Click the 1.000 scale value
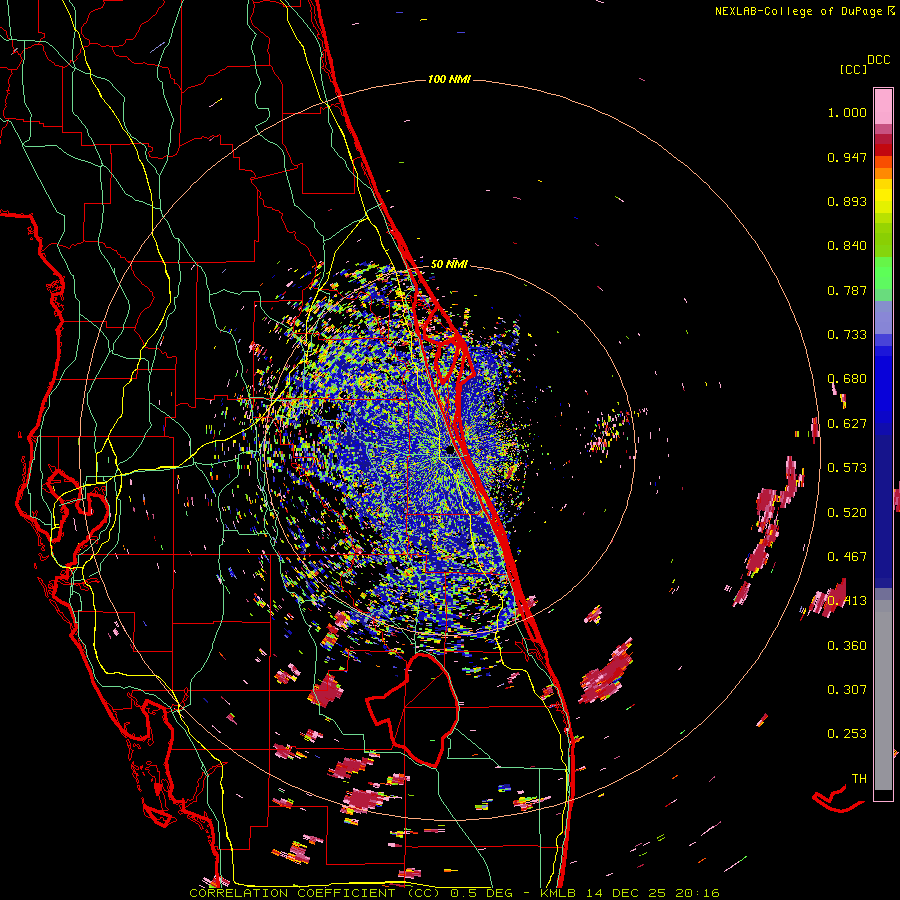 [847, 112]
